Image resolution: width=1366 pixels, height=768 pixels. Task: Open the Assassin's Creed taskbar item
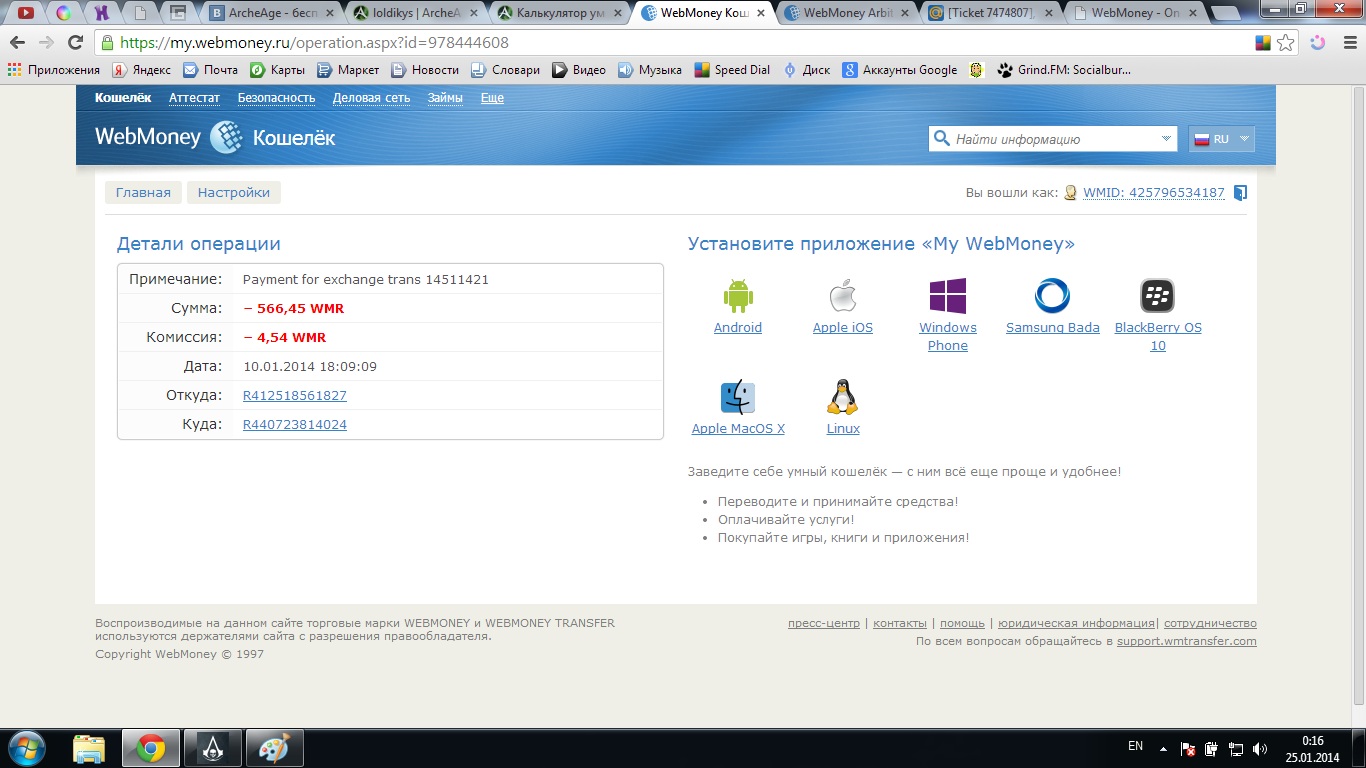212,747
